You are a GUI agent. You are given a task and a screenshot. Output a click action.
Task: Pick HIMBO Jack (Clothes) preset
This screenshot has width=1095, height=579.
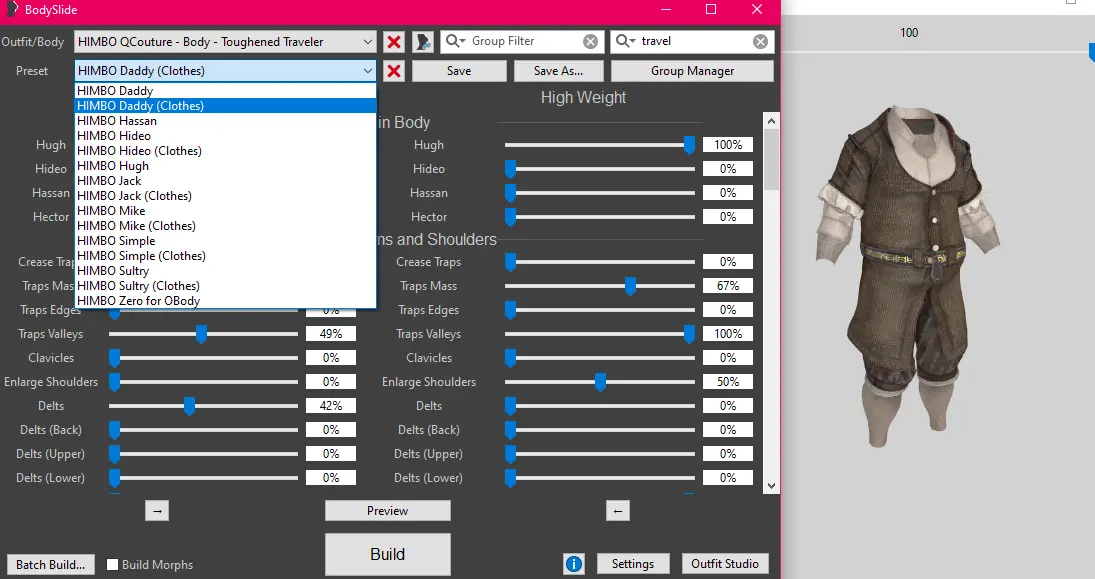[226, 196]
